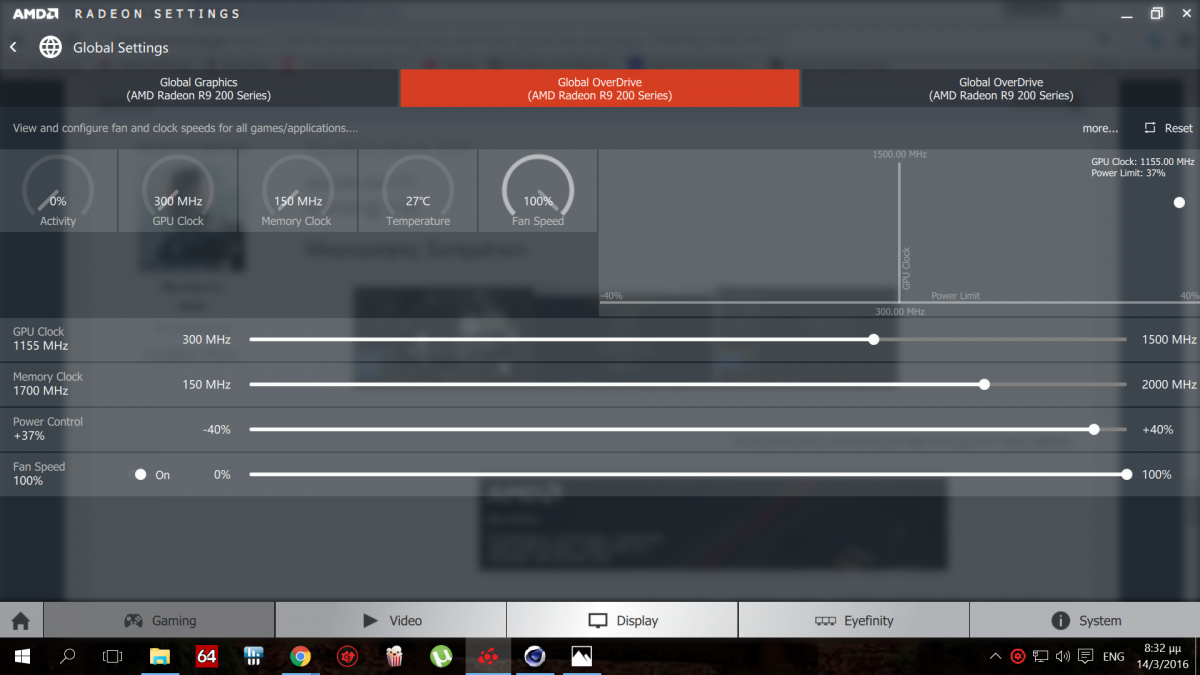Open the red gear taskbar icon
This screenshot has height=675, width=1200.
pos(347,657)
